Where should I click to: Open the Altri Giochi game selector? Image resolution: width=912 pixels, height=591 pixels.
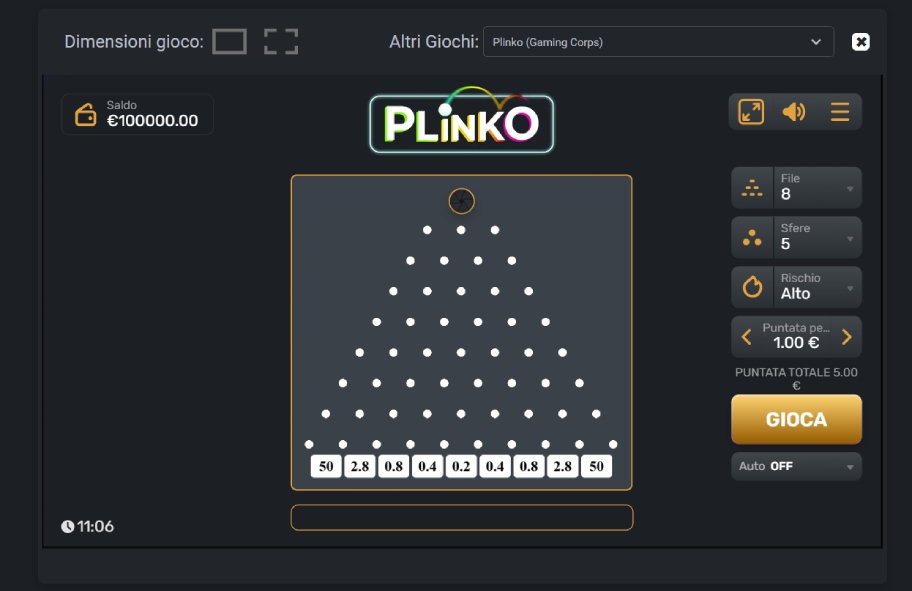click(x=658, y=42)
